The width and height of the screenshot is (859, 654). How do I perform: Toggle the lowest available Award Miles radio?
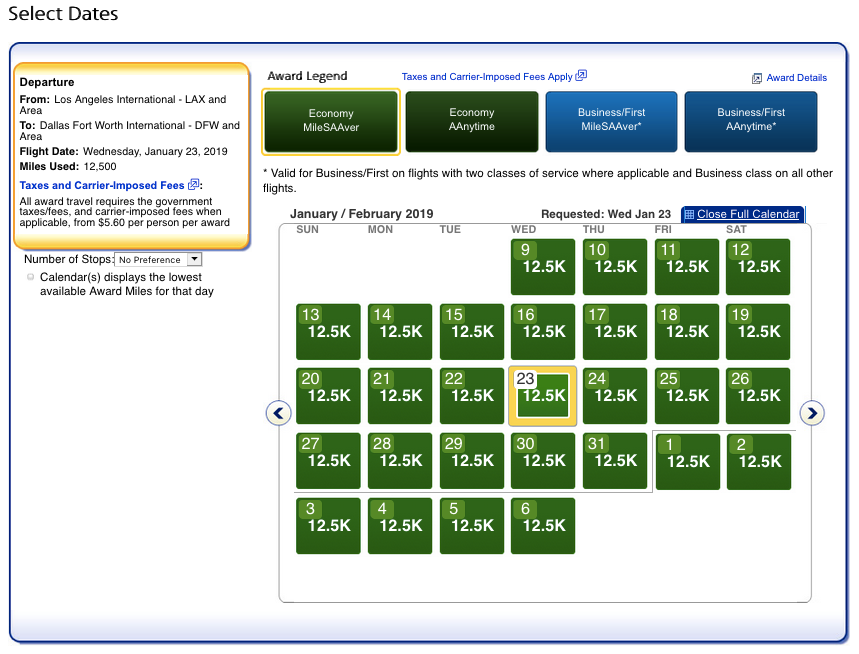[x=31, y=277]
